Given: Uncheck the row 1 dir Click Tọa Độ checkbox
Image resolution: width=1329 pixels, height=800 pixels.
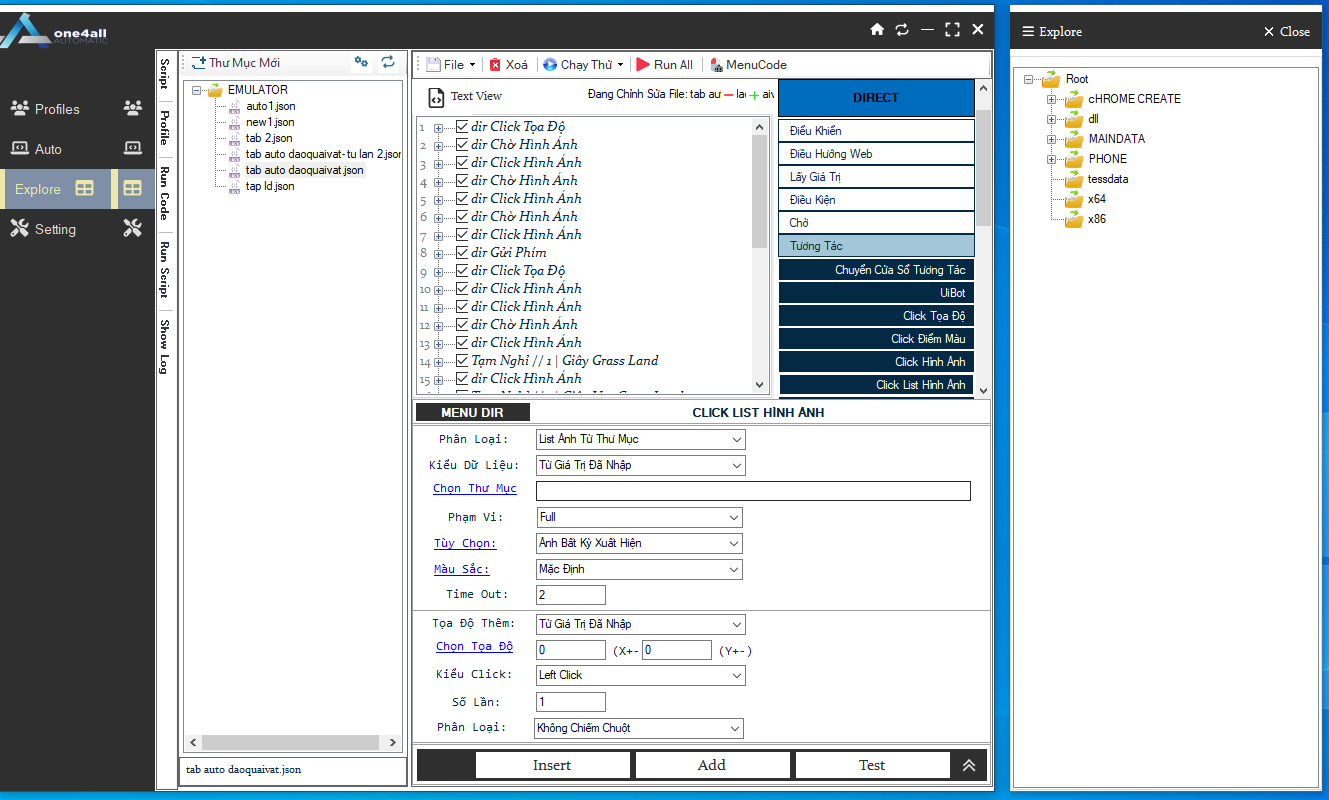Looking at the screenshot, I should click(x=462, y=127).
